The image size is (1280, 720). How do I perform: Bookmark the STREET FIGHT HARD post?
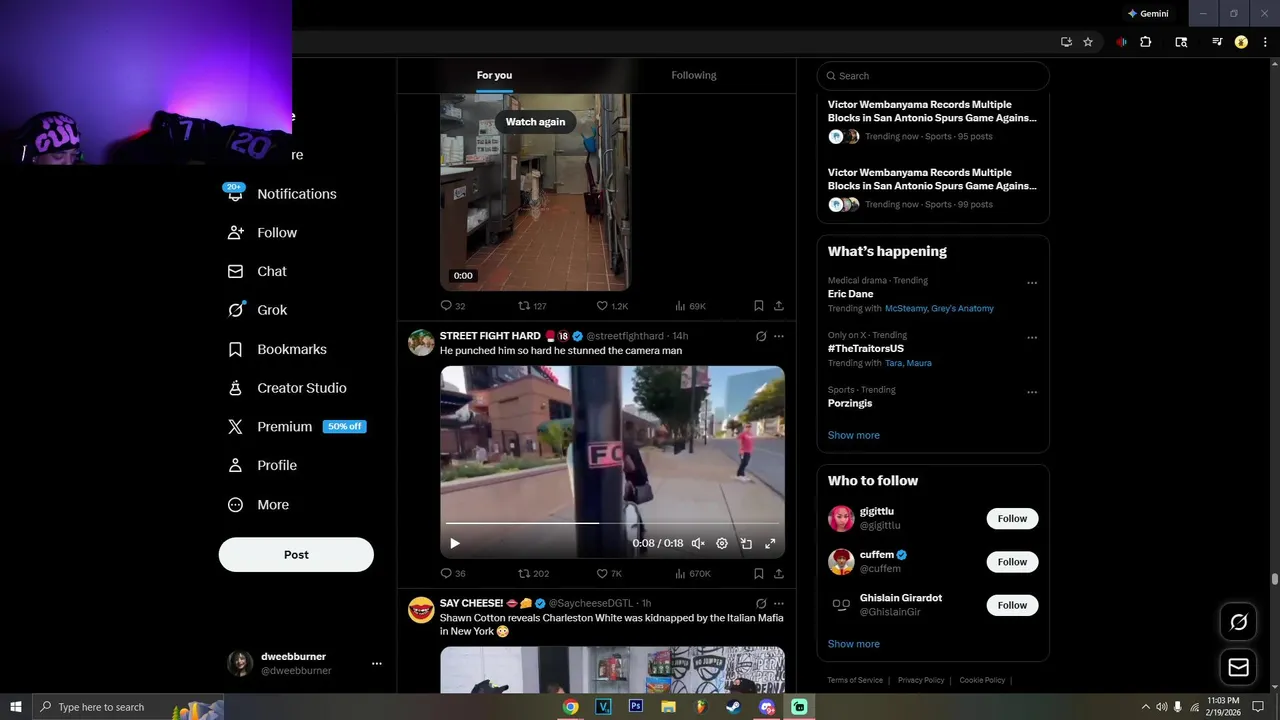(x=758, y=573)
